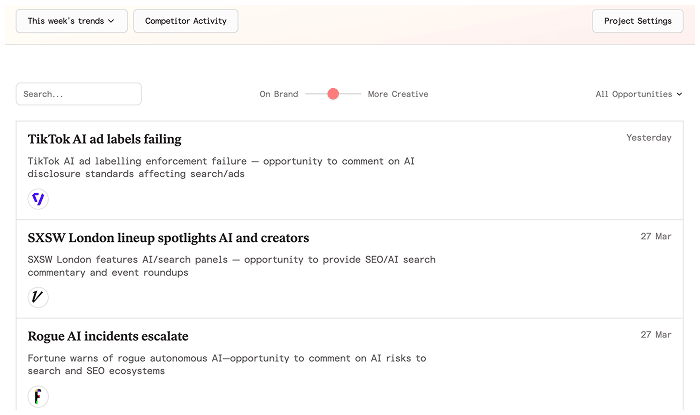Open Project Settings
This screenshot has height=415, width=700.
click(637, 21)
